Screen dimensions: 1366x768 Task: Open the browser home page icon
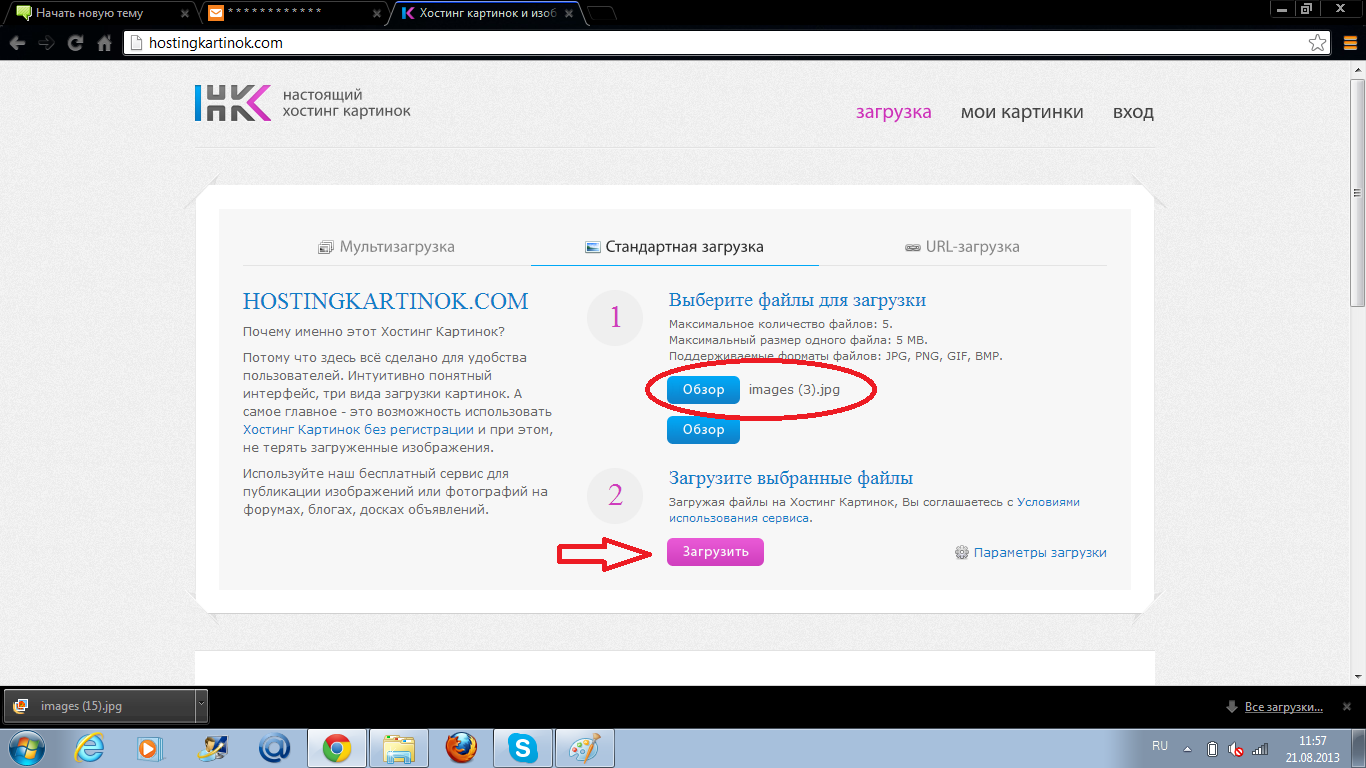pyautogui.click(x=104, y=43)
